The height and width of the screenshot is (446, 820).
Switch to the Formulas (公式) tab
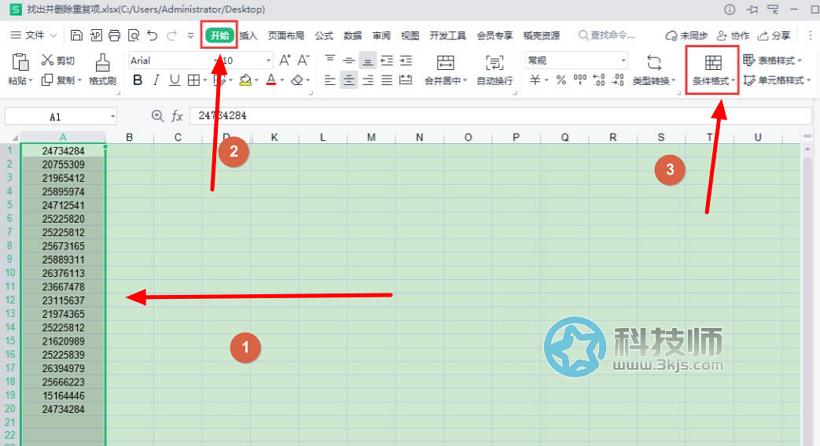coord(324,36)
